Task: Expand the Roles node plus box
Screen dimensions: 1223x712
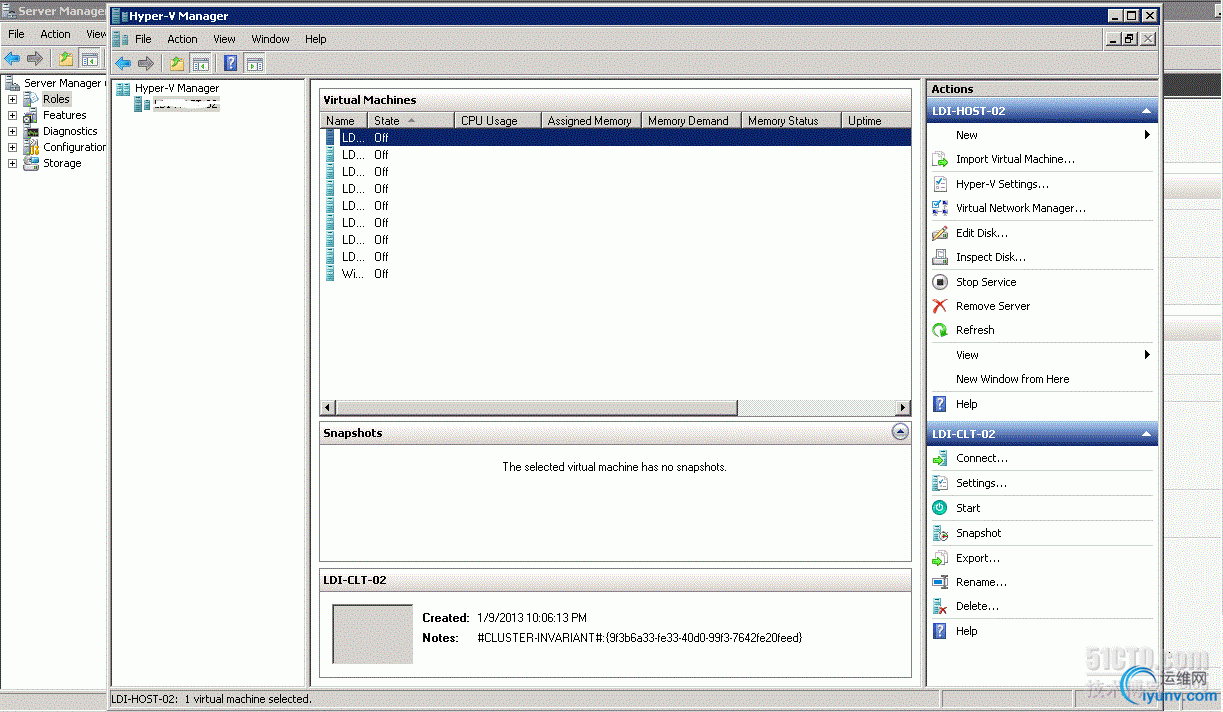Action: pos(12,99)
